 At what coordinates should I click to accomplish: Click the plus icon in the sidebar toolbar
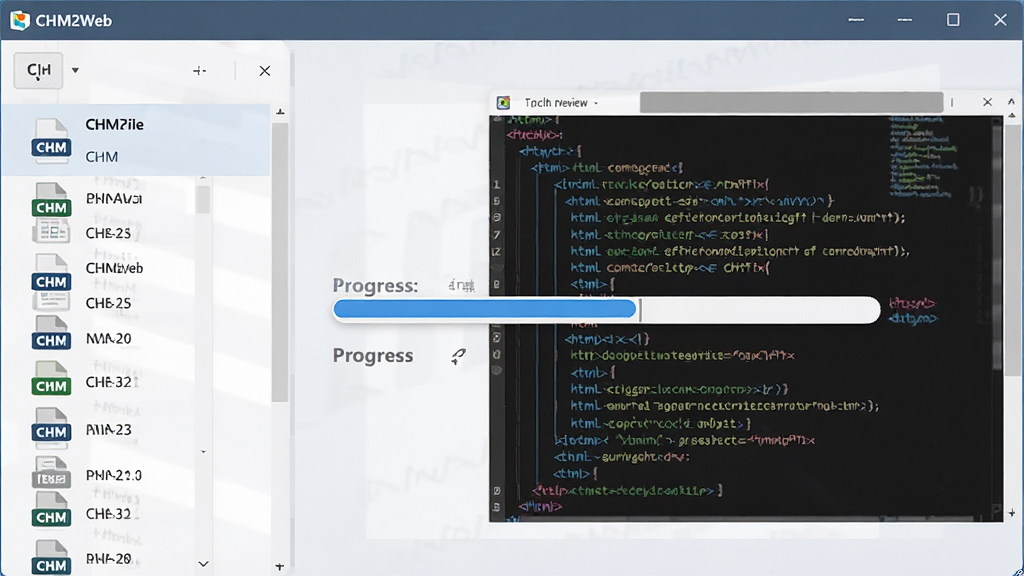(199, 71)
